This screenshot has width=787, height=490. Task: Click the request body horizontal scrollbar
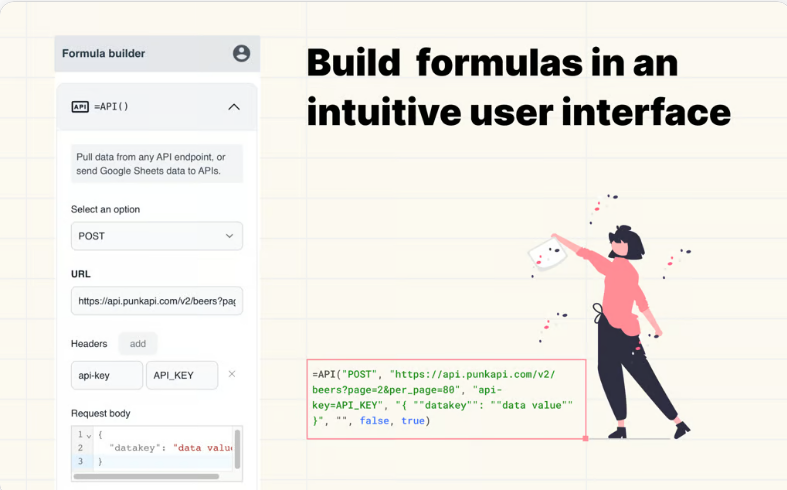point(150,476)
